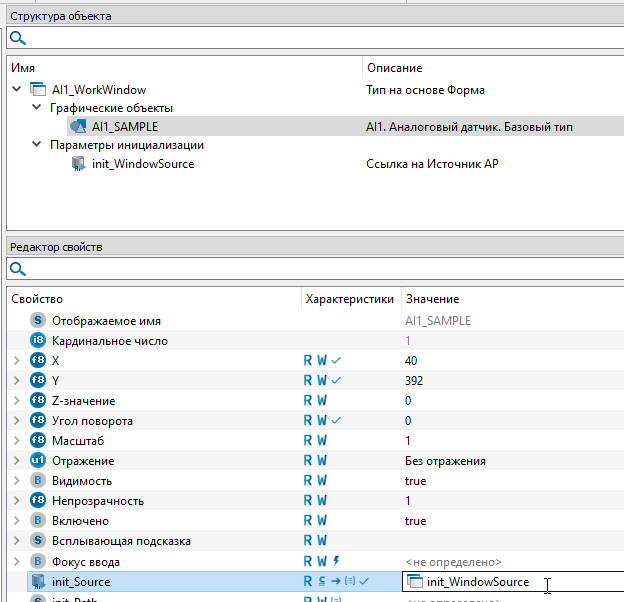Click the i8 icon of Кардинальное число
The height and width of the screenshot is (602, 624).
pos(38,341)
